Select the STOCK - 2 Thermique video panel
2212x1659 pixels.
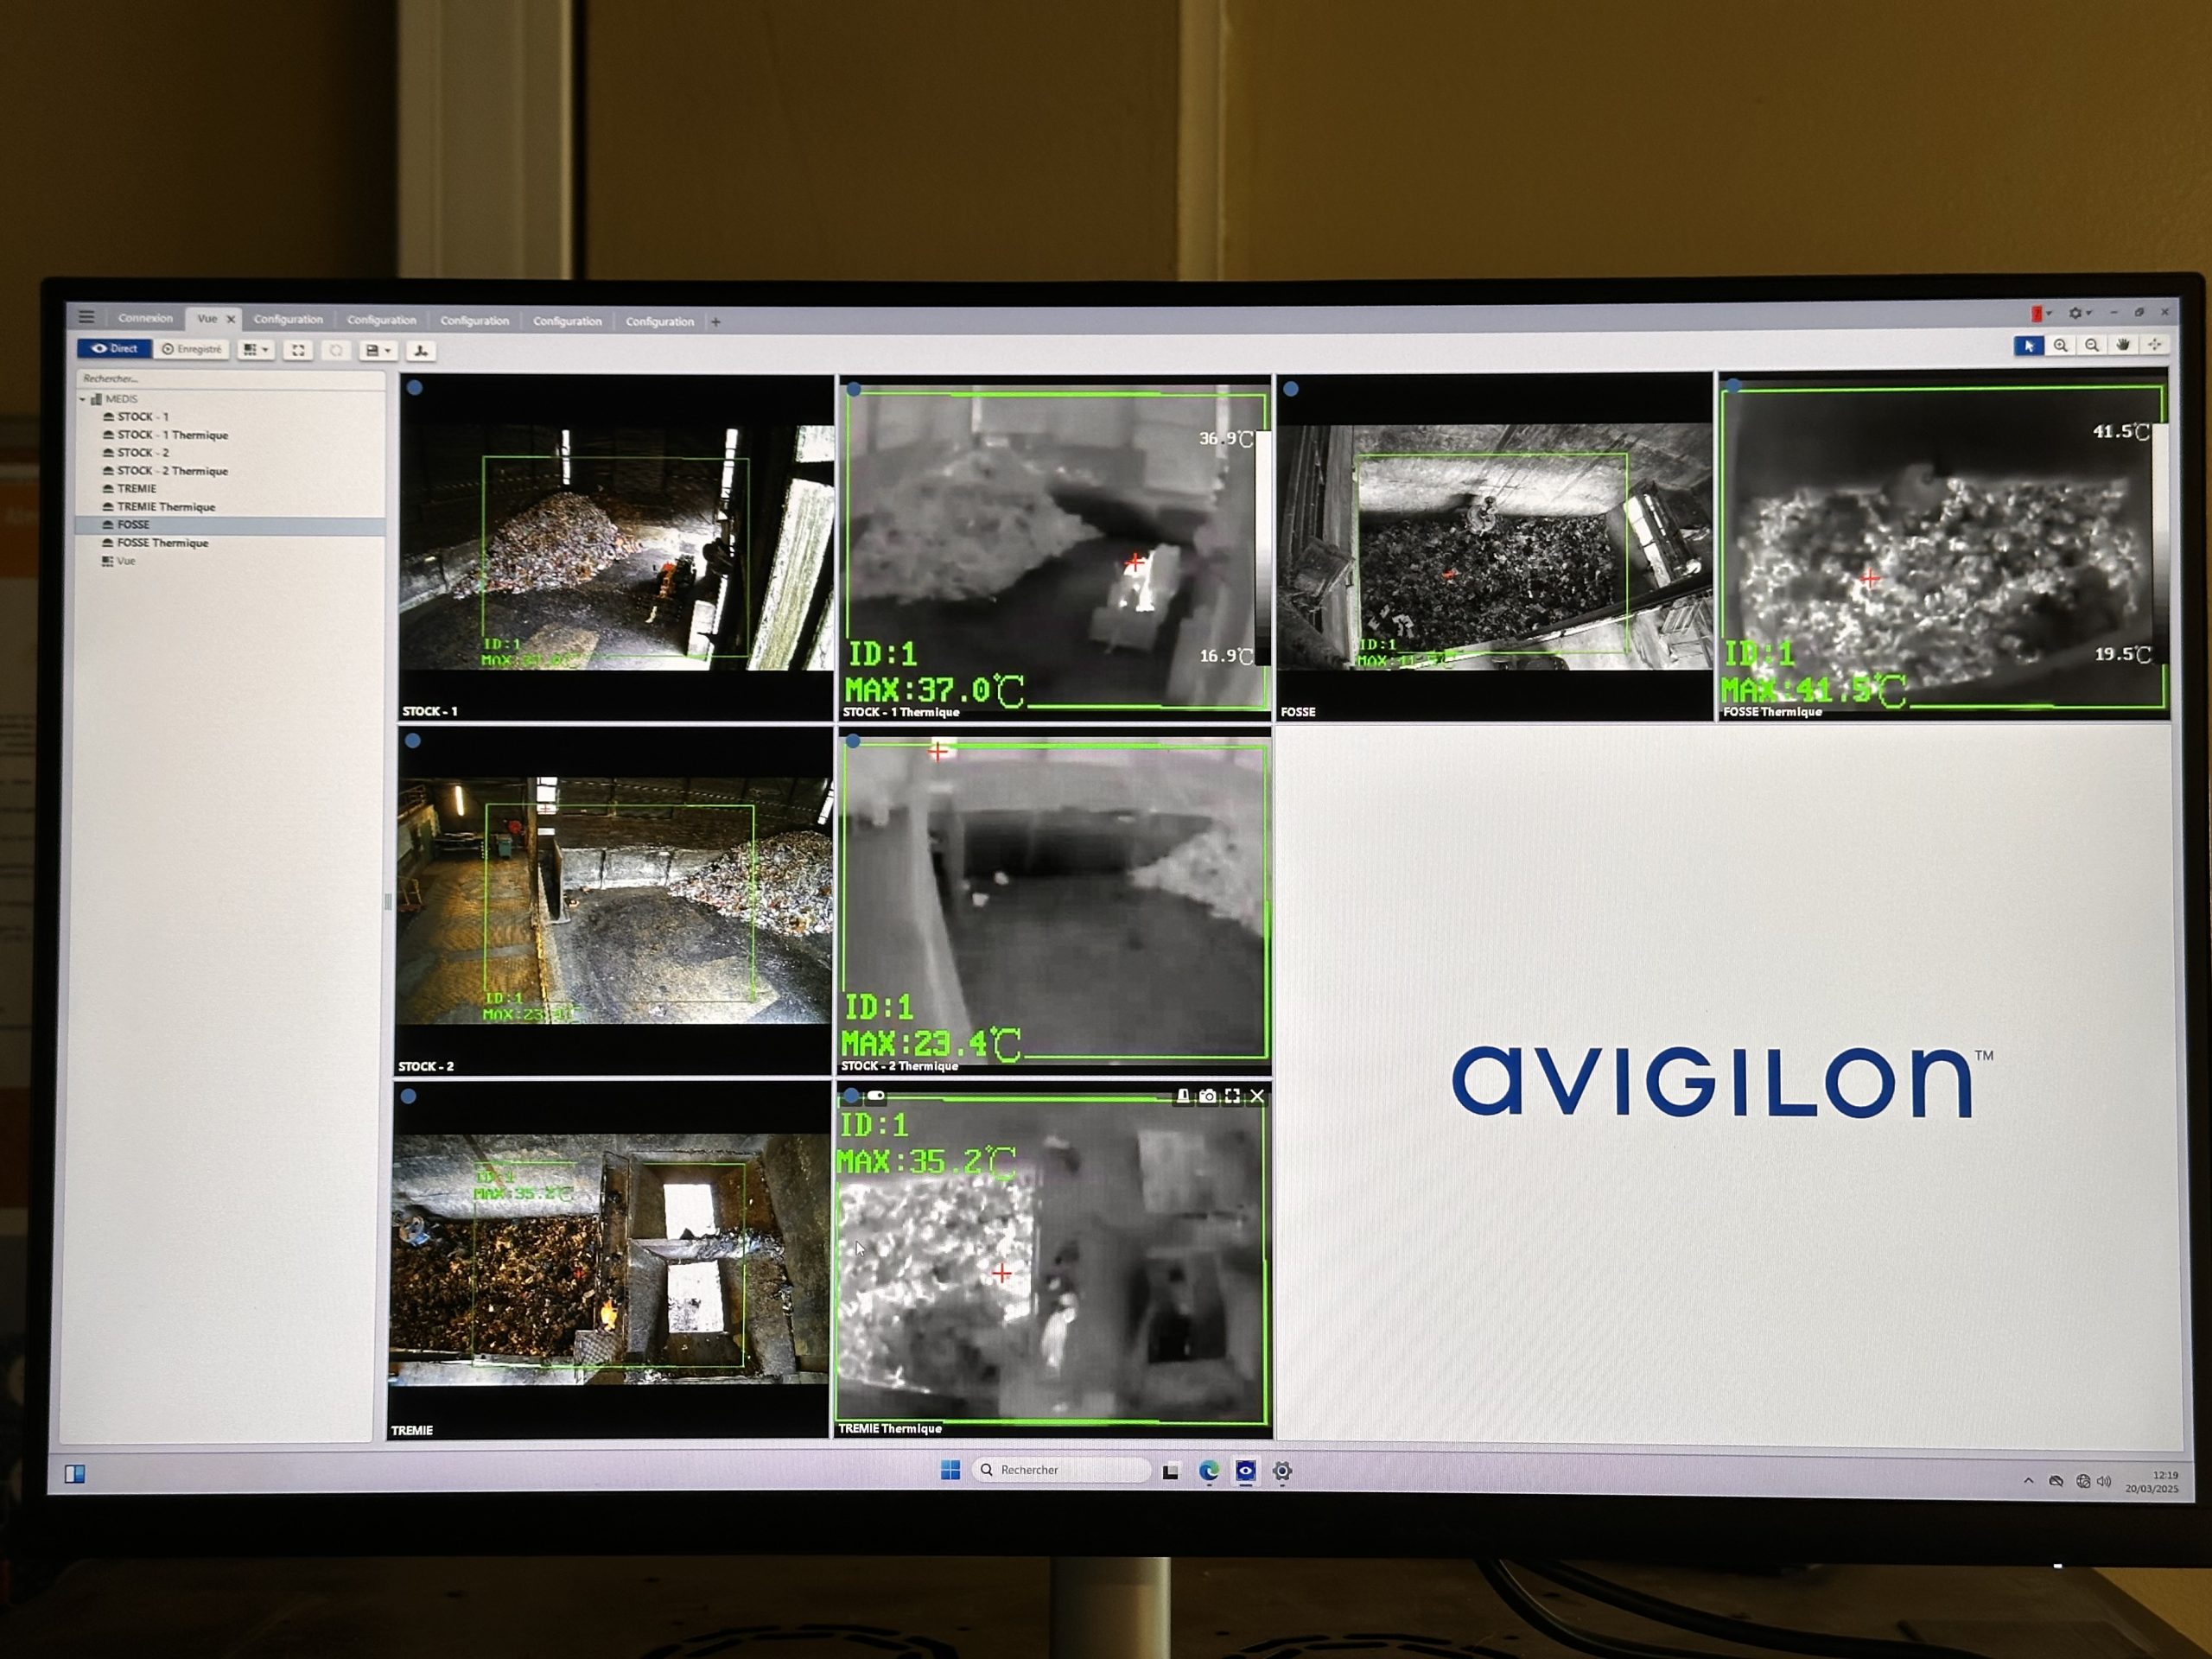[1054, 901]
